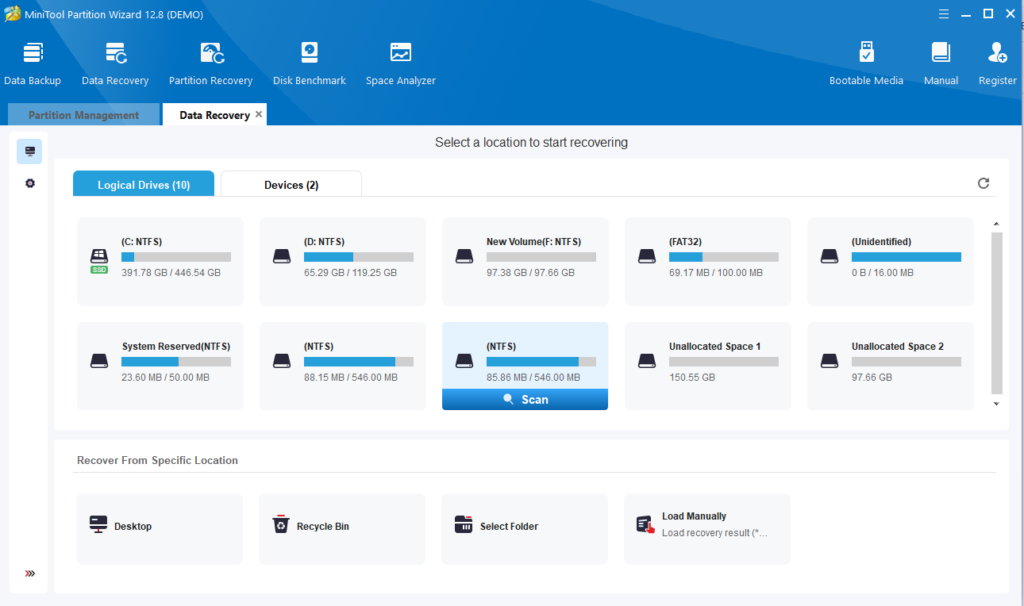Click the New Volume(F: NTFS) label
The width and height of the screenshot is (1024, 606).
(534, 242)
